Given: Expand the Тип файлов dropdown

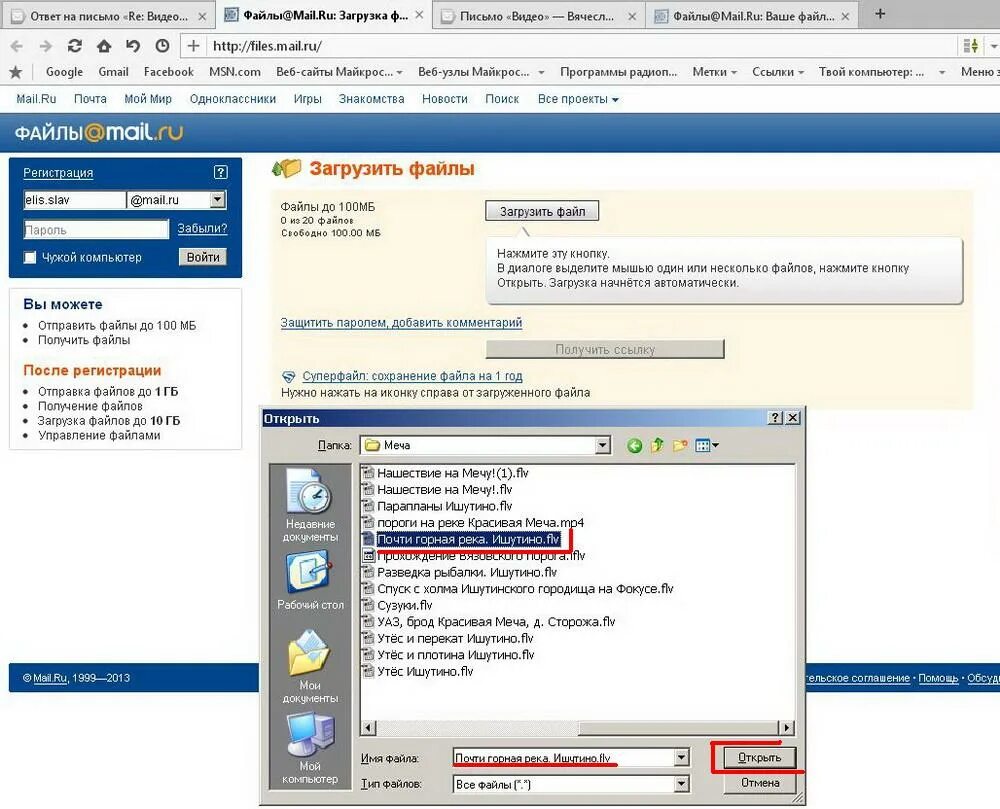Looking at the screenshot, I should point(681,783).
